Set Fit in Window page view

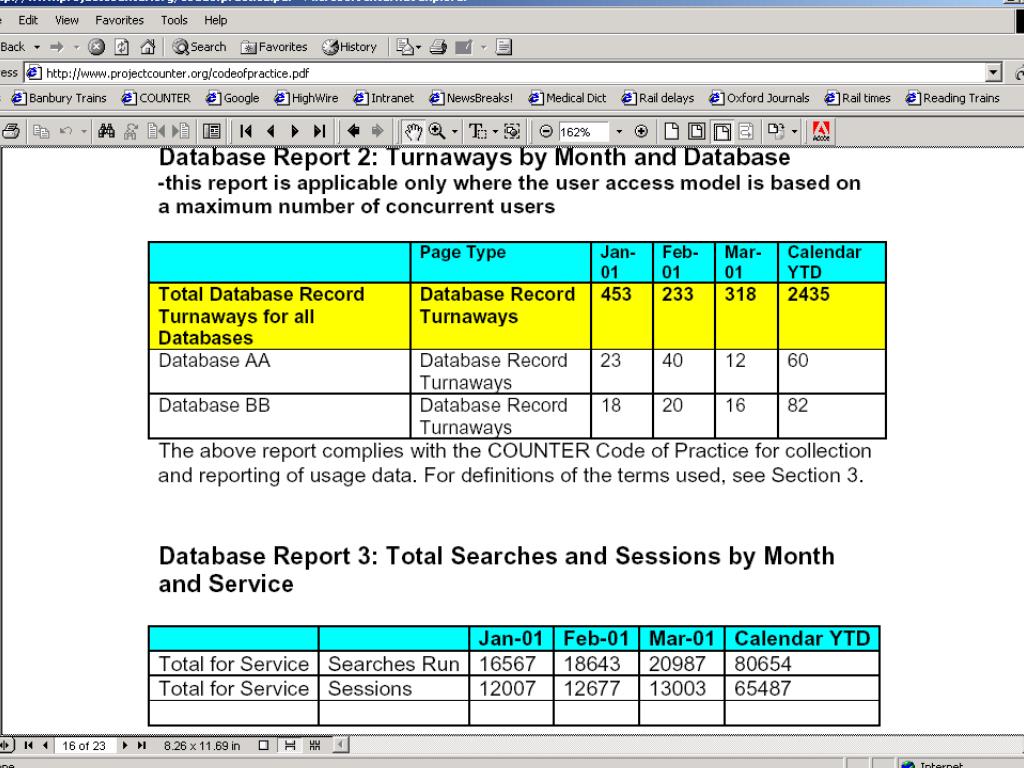(697, 131)
